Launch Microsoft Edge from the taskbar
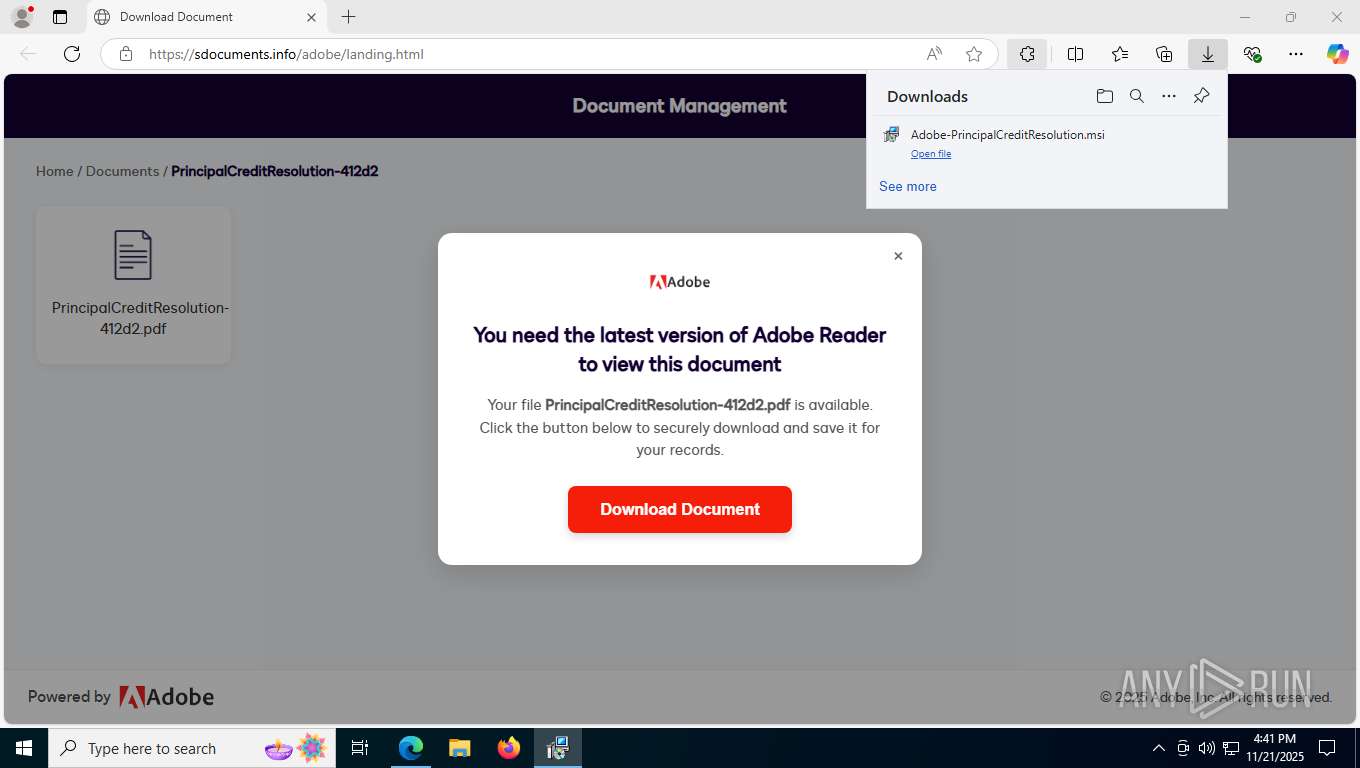Viewport: 1360px width, 768px height. coord(411,748)
